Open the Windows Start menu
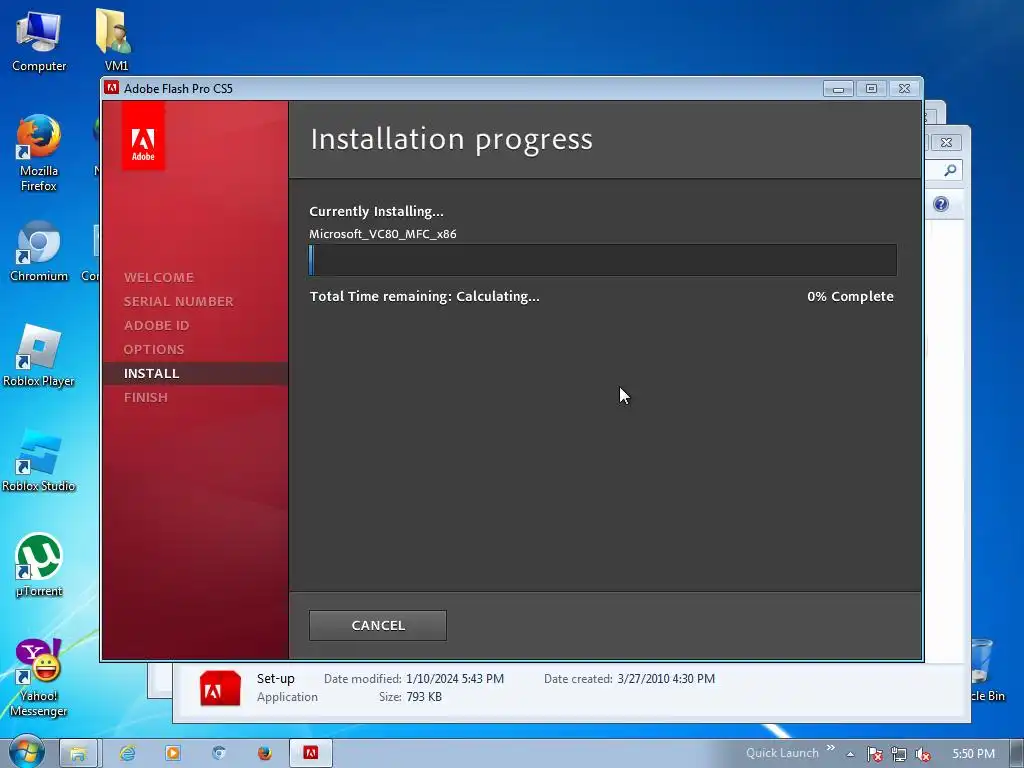 point(26,752)
